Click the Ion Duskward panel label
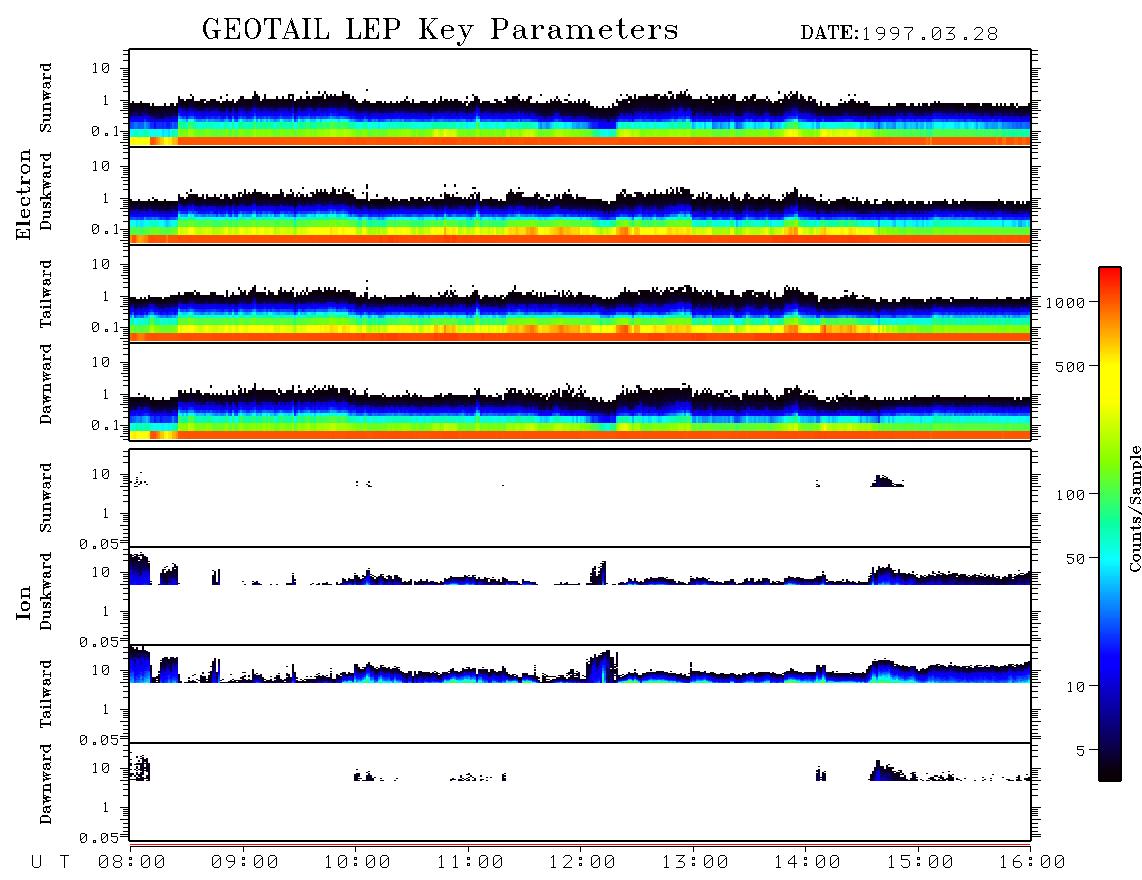 [x=45, y=591]
